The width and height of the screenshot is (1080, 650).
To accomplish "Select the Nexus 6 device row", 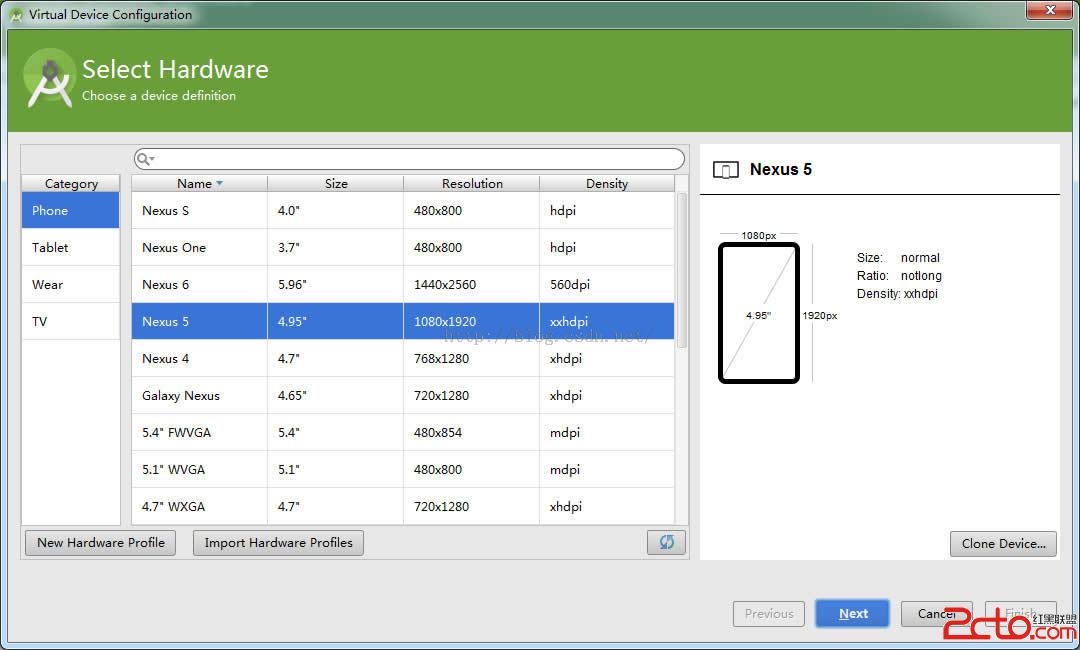I will (402, 285).
